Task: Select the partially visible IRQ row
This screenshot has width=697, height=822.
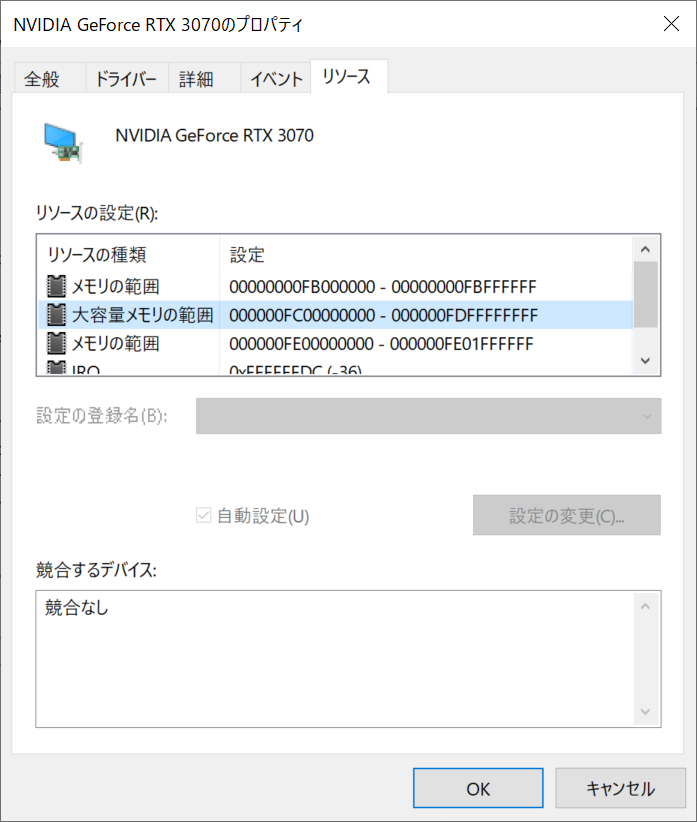Action: point(335,367)
